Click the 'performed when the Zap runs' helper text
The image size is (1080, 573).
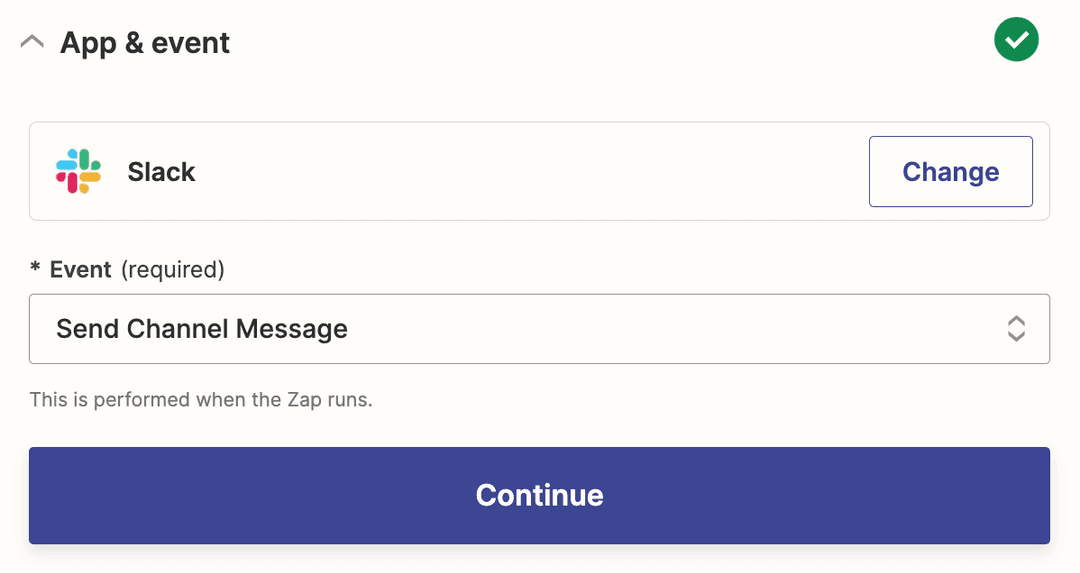point(201,400)
